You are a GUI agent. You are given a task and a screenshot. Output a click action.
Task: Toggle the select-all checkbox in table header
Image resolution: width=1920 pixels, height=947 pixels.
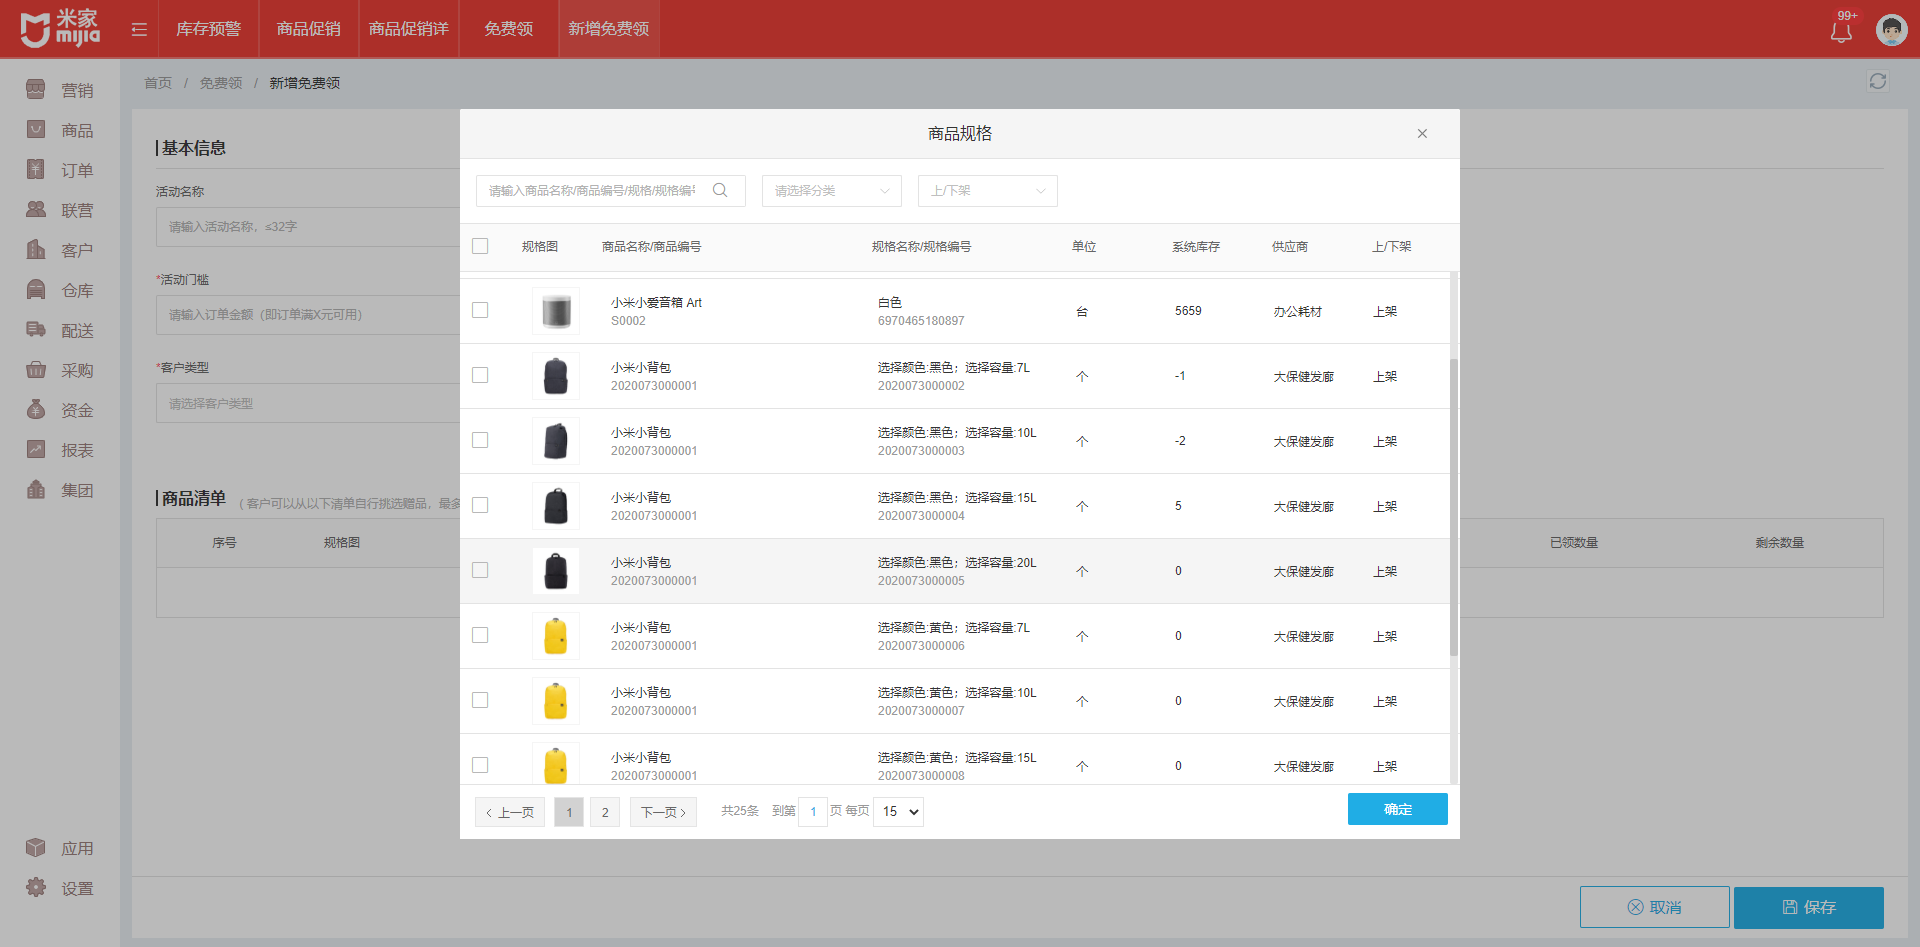[480, 246]
